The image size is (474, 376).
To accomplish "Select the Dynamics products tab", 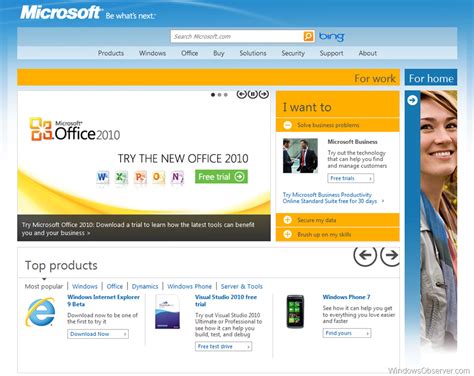I will (145, 286).
